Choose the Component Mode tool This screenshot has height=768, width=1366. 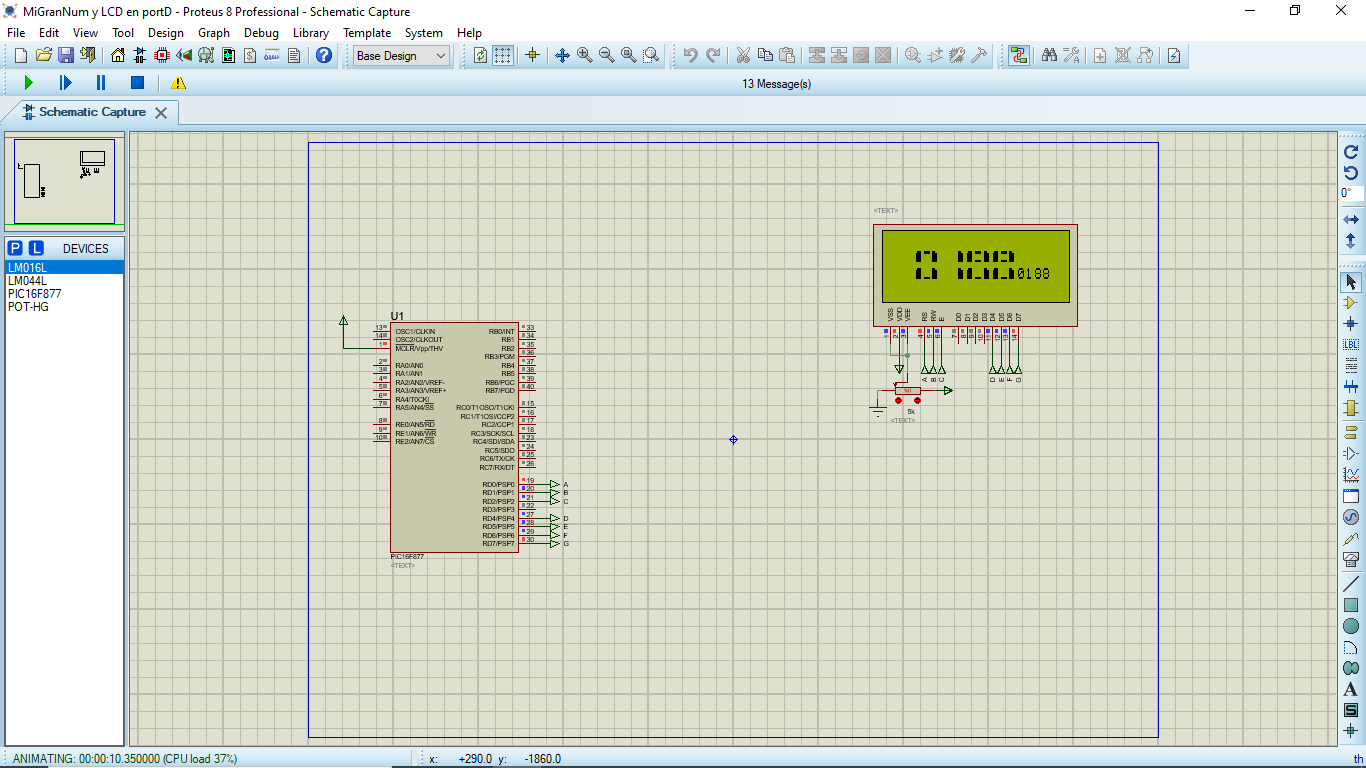coord(1351,303)
